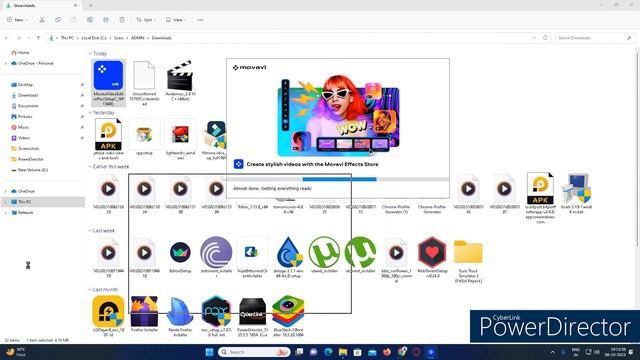Collapse the Earlier this week group

pos(90,167)
